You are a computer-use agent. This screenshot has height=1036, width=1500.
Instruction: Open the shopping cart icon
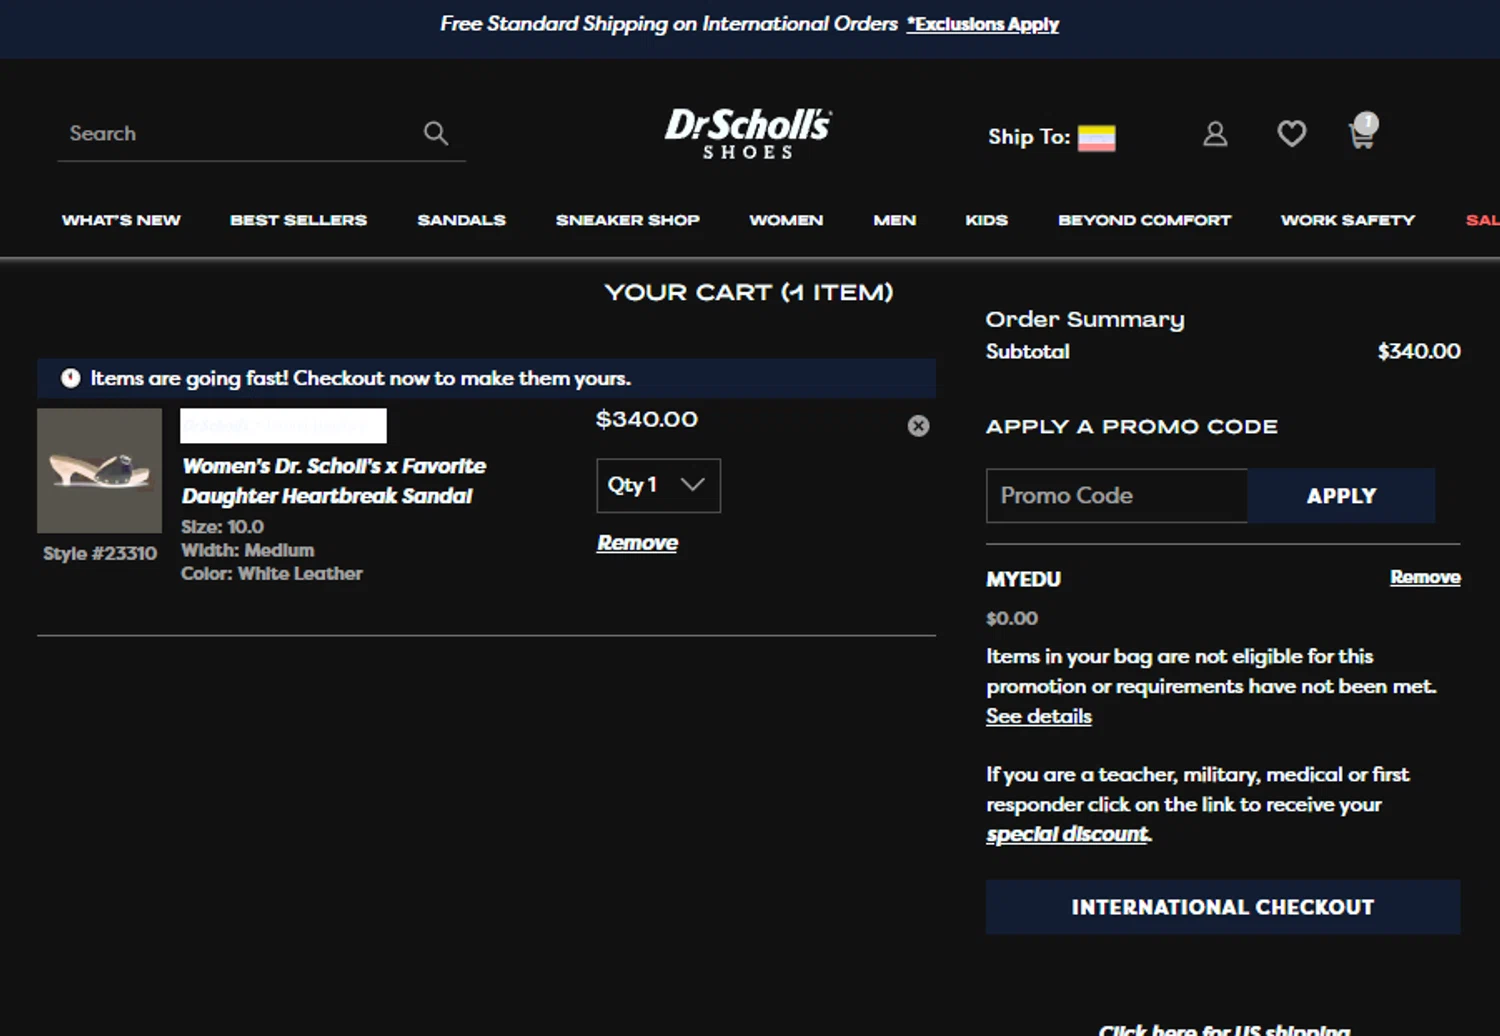pyautogui.click(x=1363, y=131)
